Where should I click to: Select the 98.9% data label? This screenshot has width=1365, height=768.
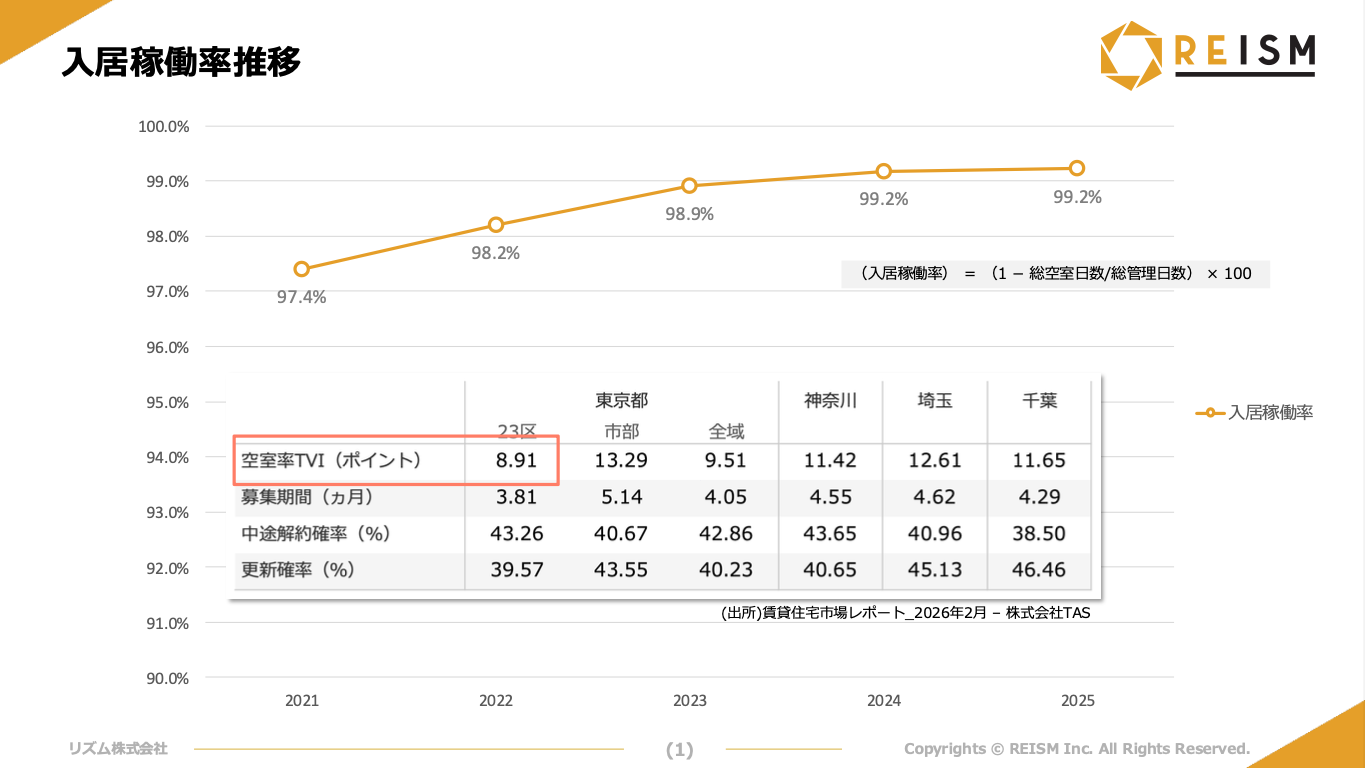(689, 214)
